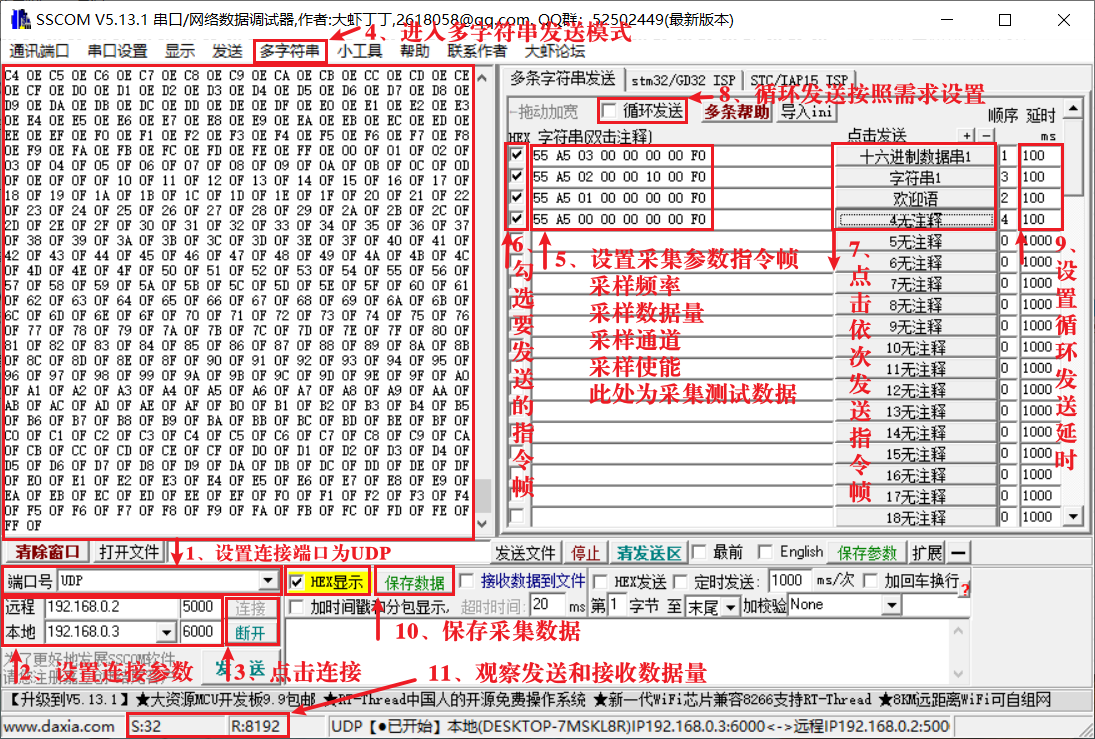This screenshot has height=739, width=1095.
Task: Open the 多字符串 menu
Action: point(290,51)
